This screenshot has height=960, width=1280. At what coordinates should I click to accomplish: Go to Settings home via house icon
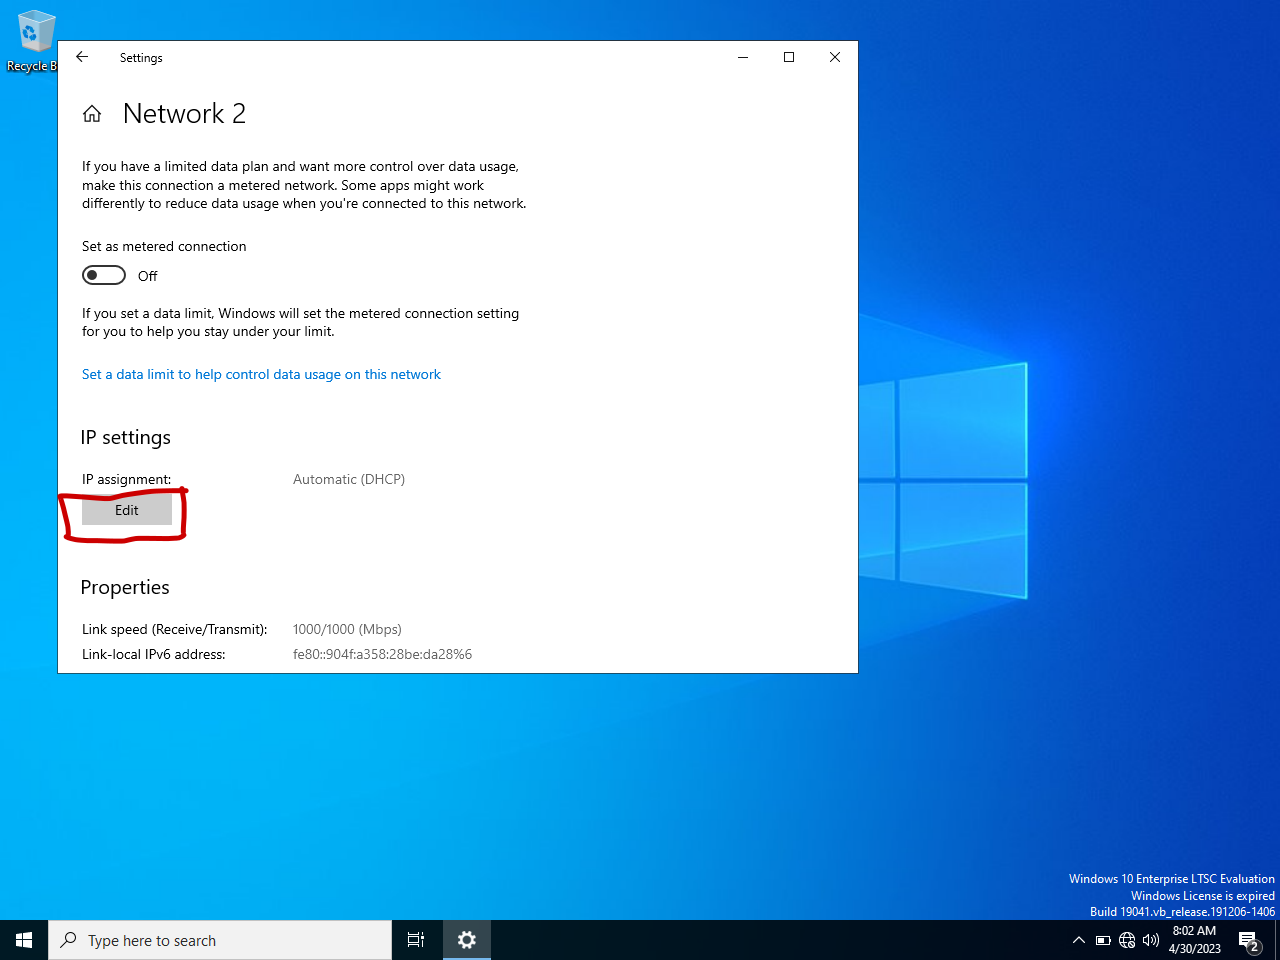pos(92,114)
